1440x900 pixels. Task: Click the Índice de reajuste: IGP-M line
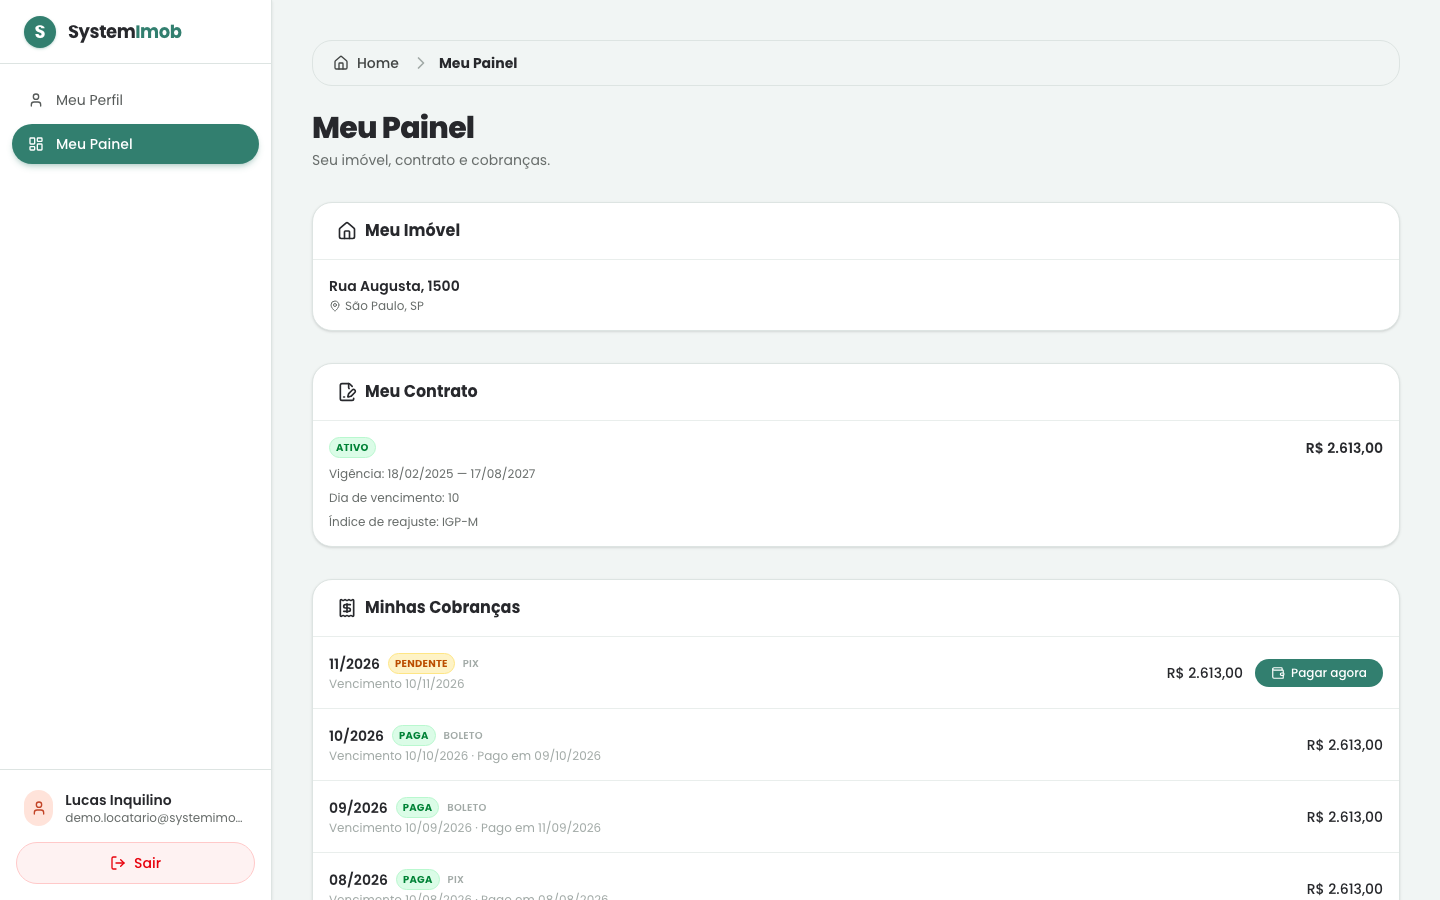click(x=403, y=522)
